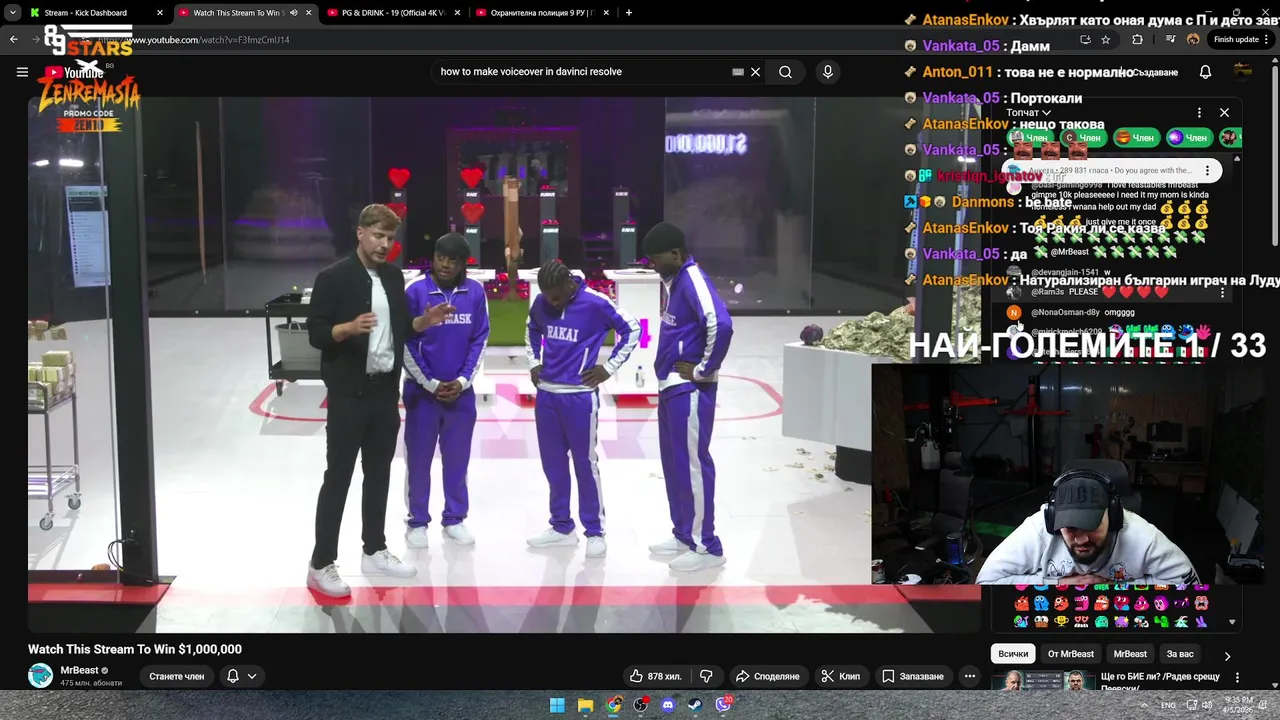Expand the Топчат chat mode dropdown

[x=1028, y=113]
